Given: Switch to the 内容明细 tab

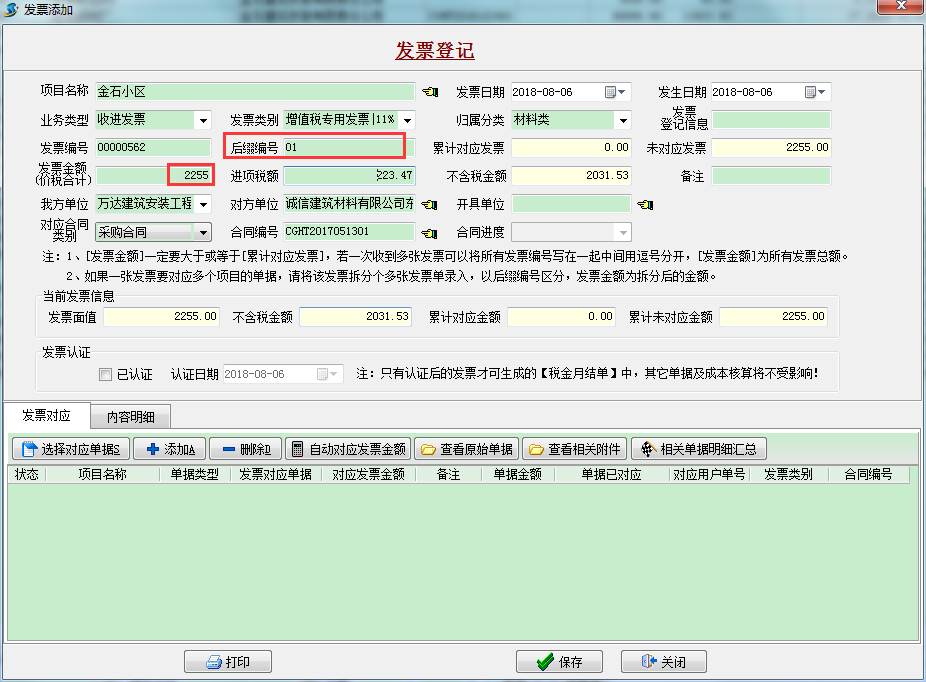Looking at the screenshot, I should (131, 417).
